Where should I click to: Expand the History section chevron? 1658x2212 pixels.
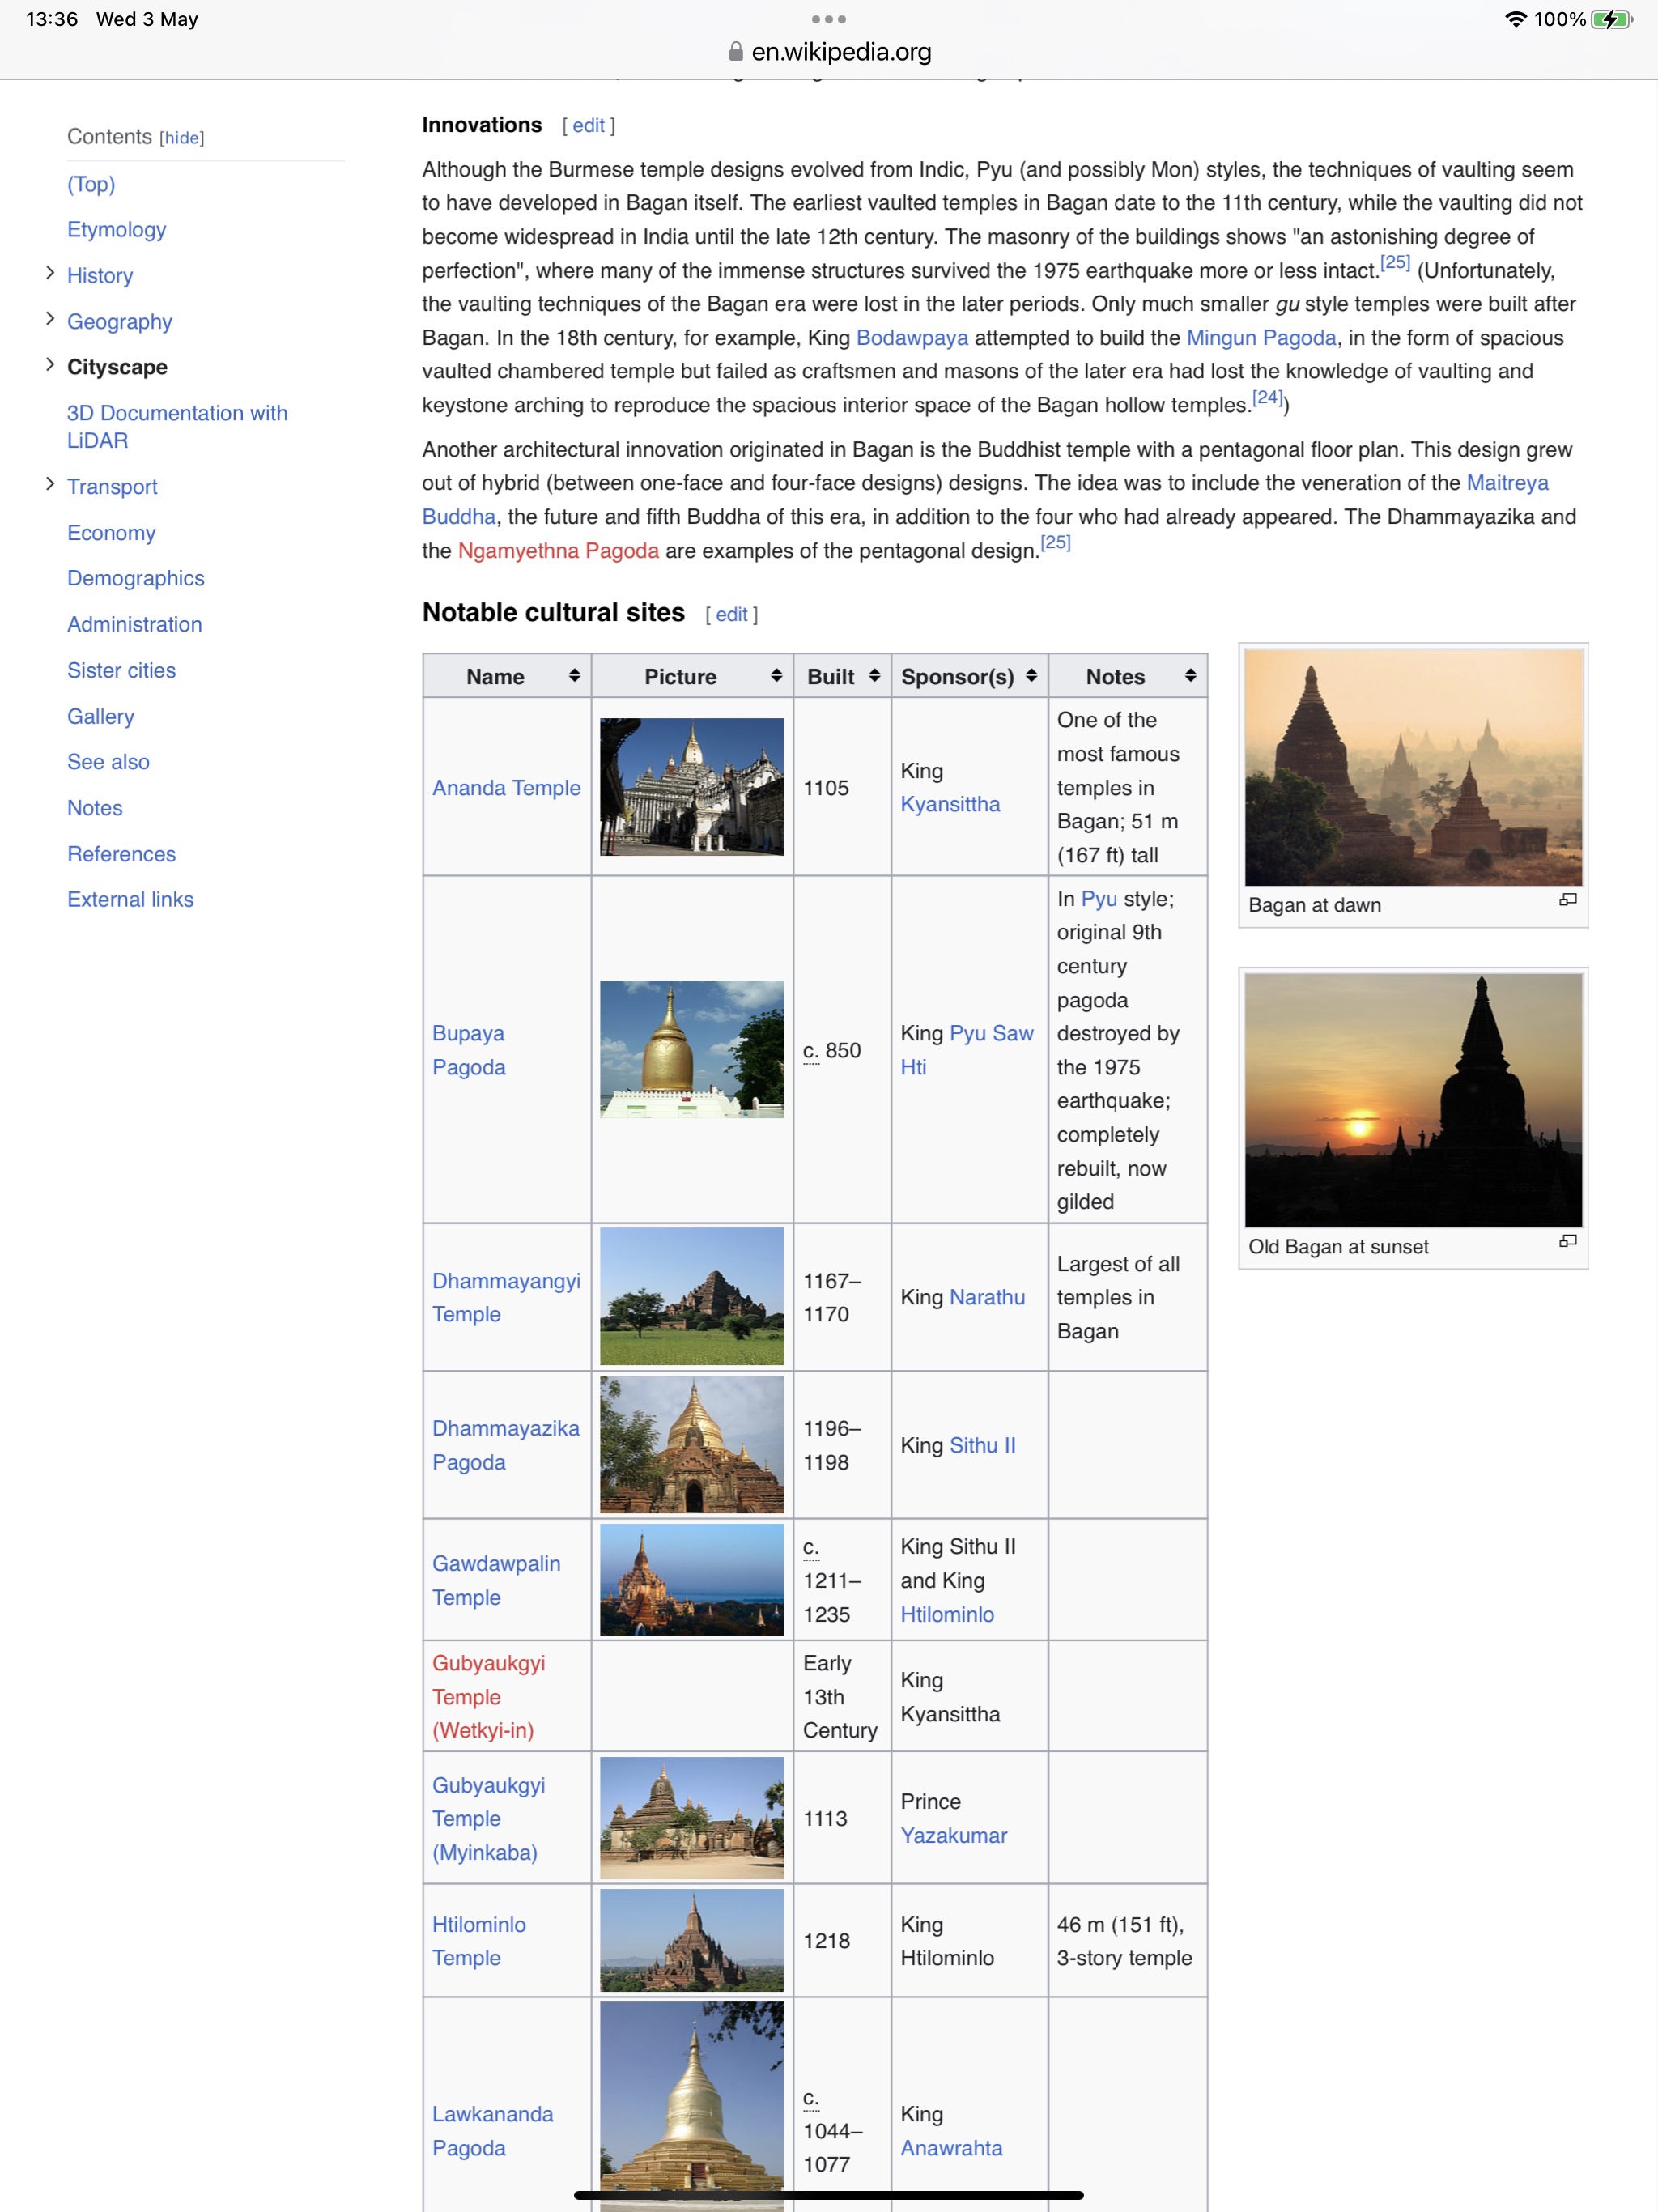coord(50,273)
